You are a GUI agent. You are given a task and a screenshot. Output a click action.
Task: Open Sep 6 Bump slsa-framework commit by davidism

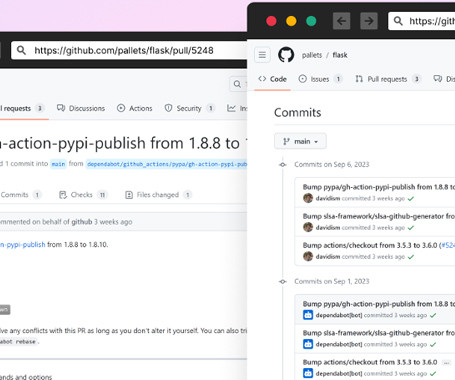click(x=379, y=216)
